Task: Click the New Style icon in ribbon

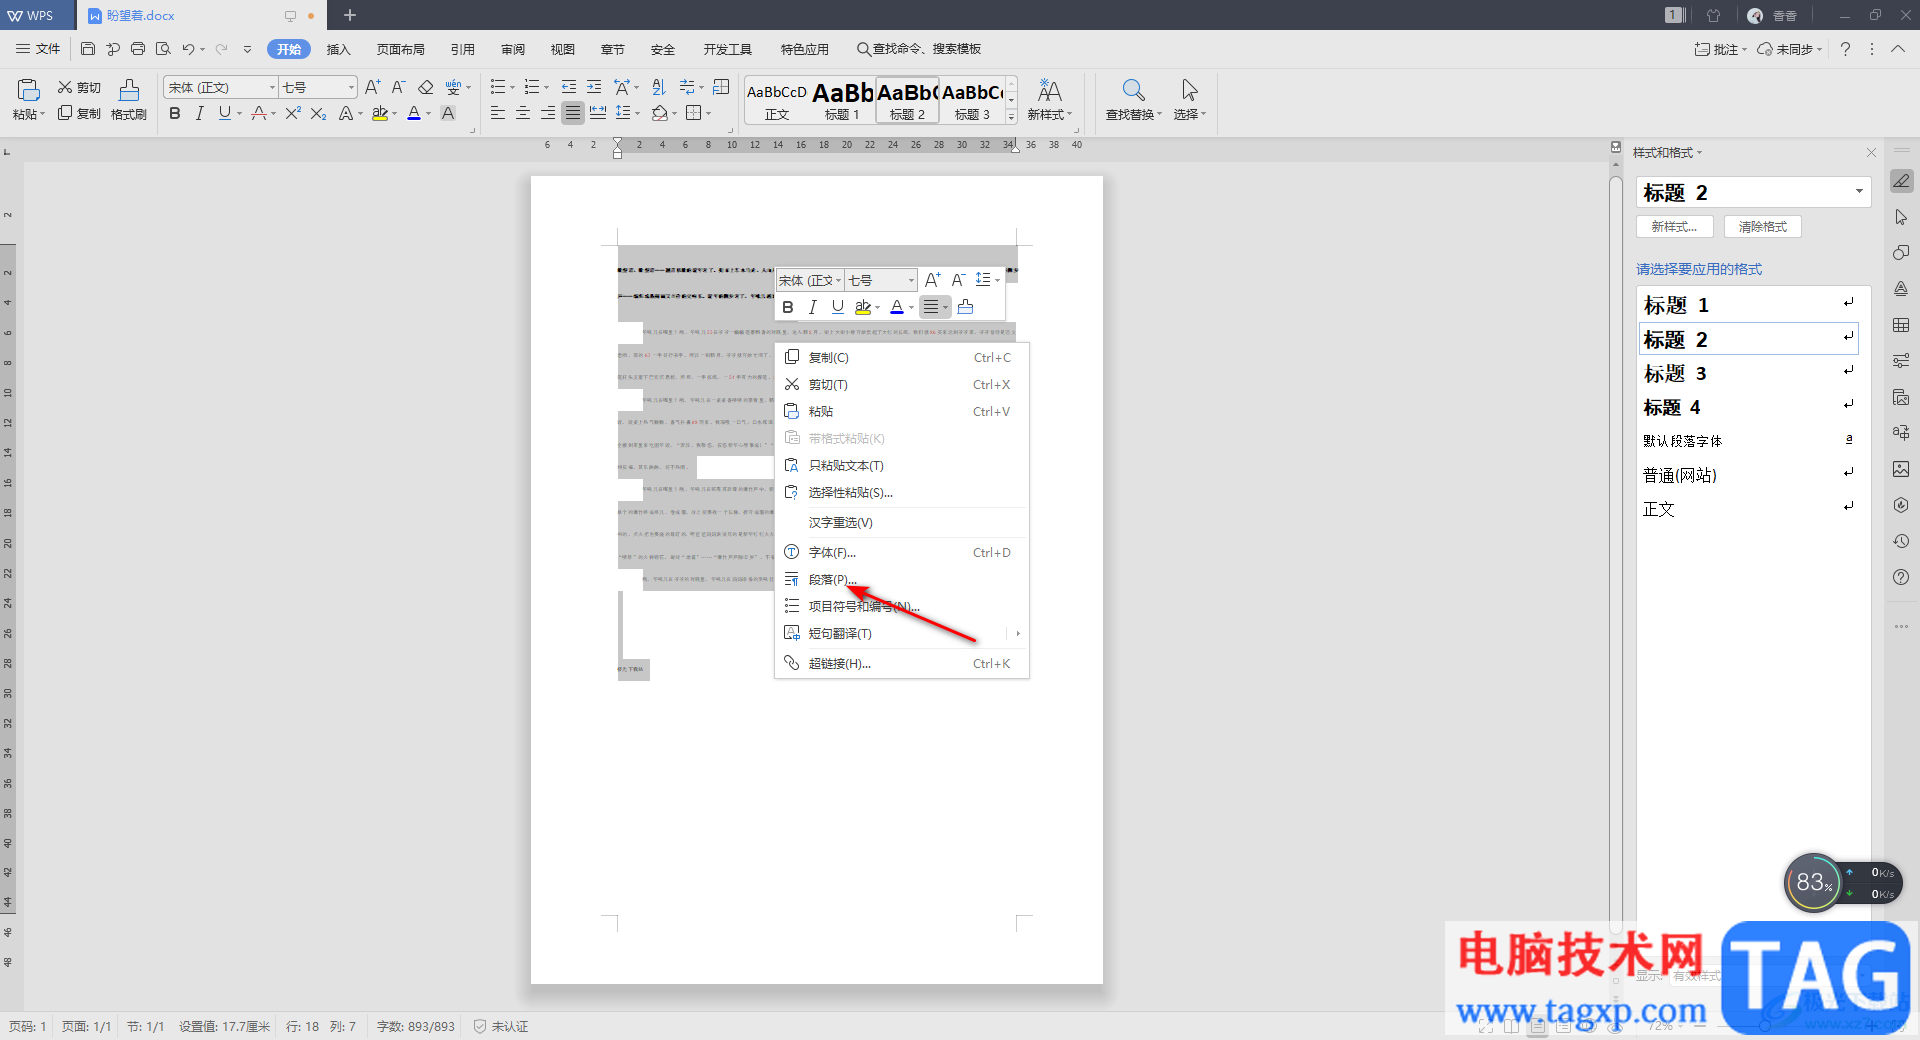Action: [x=1049, y=91]
